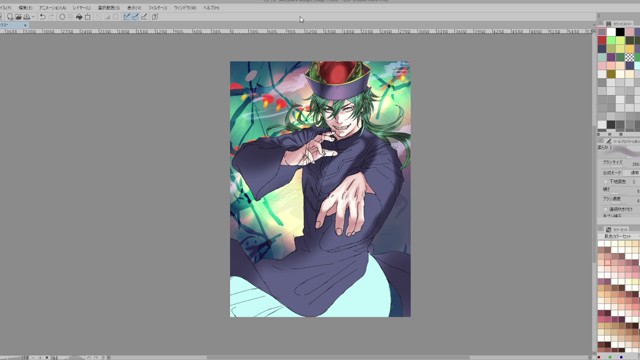Click the Scale/Rotate transform icon
640x360 pixels.
tap(88, 17)
